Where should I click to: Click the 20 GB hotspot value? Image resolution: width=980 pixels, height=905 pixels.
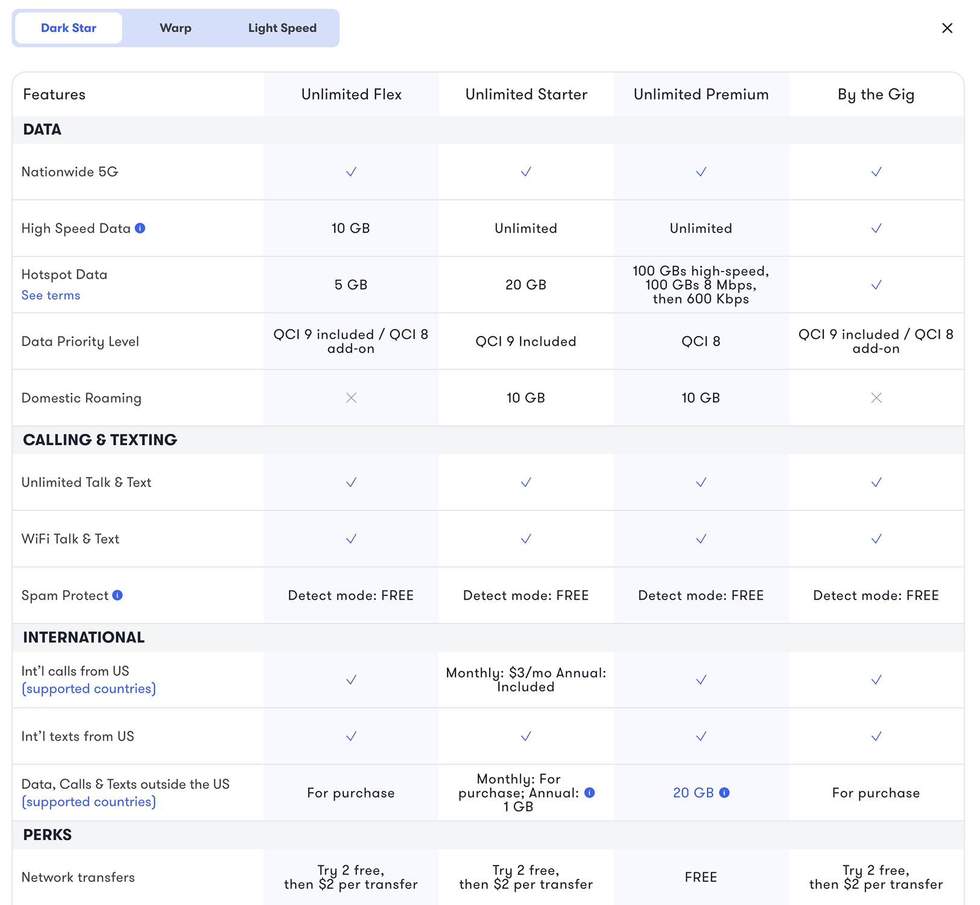coord(526,285)
